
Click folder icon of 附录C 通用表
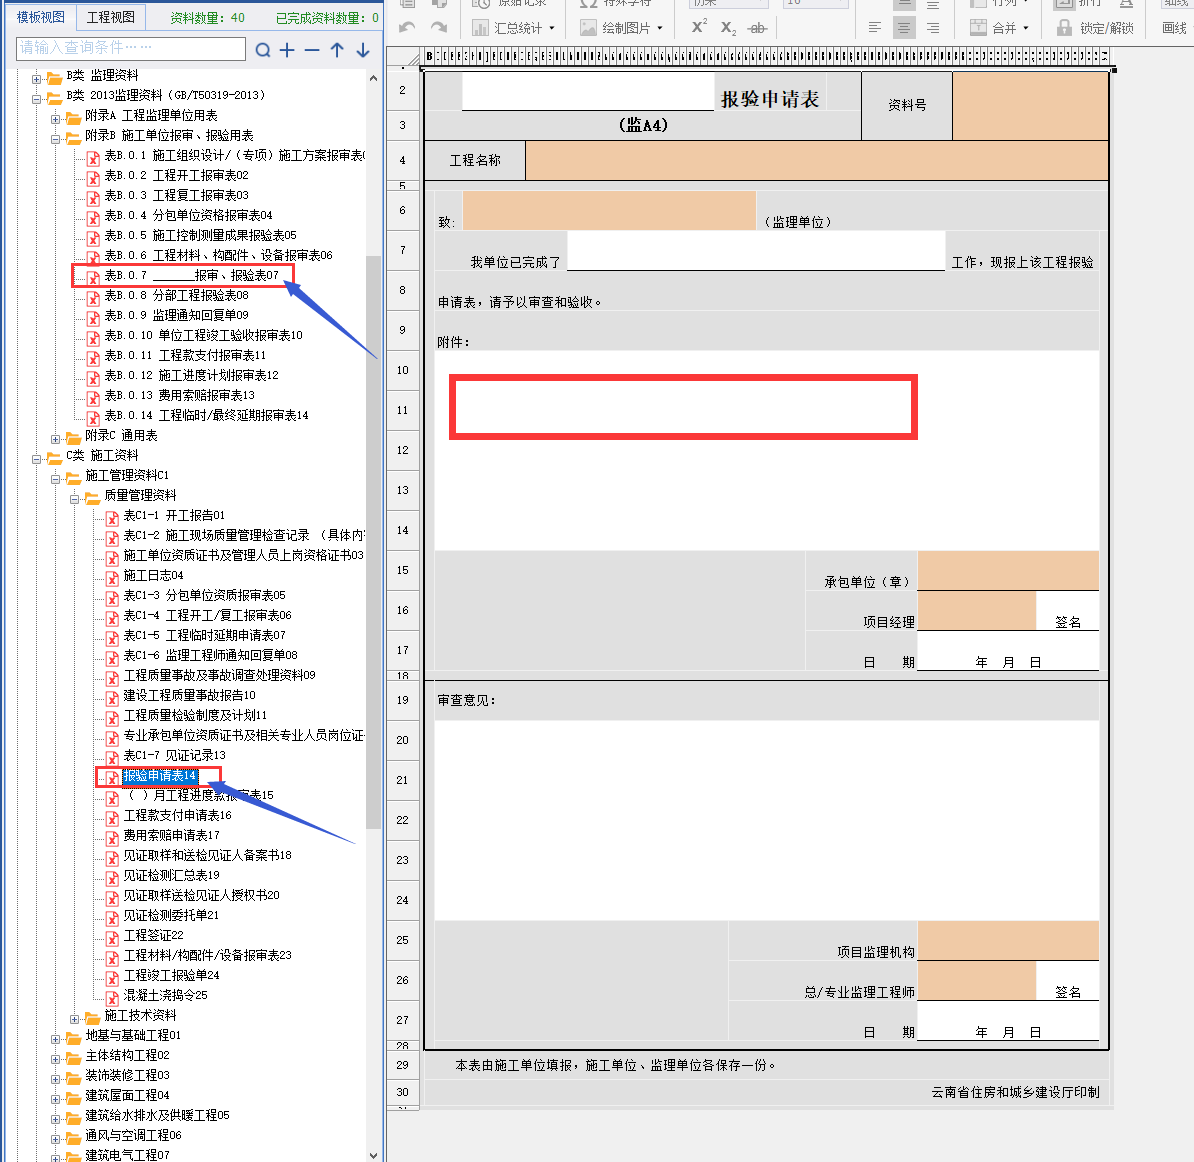[x=74, y=437]
